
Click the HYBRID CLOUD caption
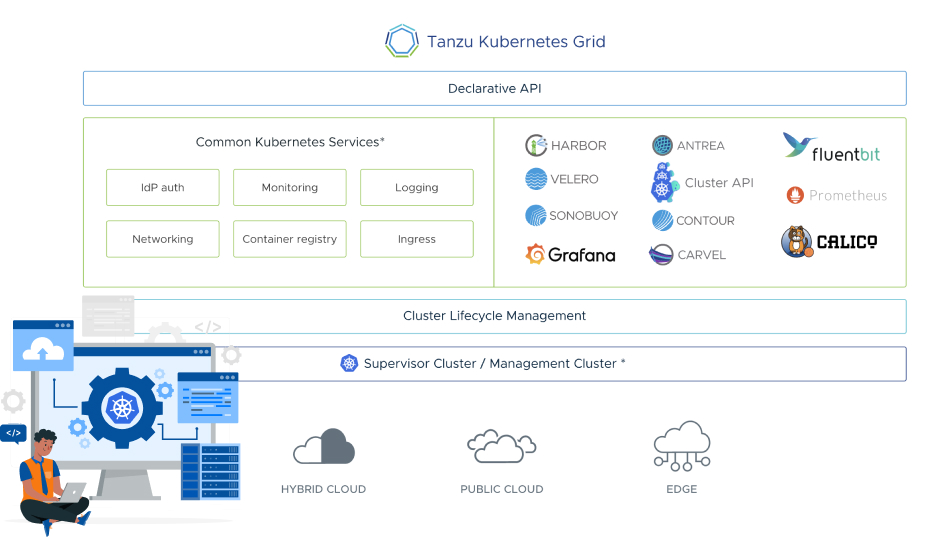pyautogui.click(x=323, y=489)
